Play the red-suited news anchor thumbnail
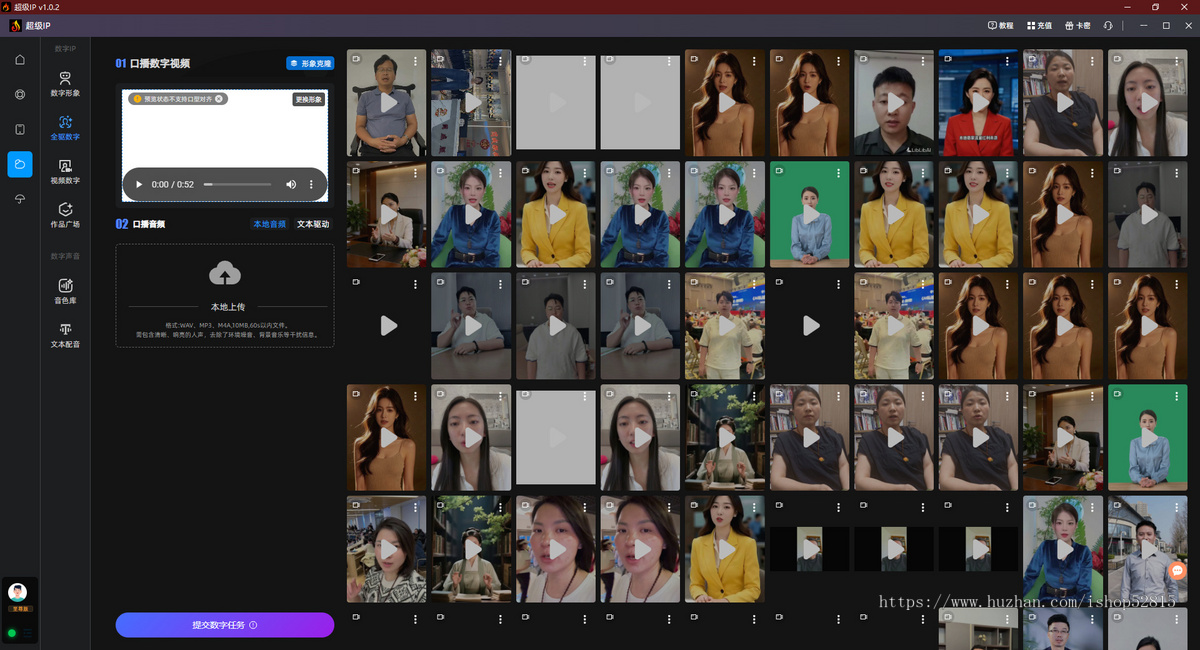 [x=979, y=102]
